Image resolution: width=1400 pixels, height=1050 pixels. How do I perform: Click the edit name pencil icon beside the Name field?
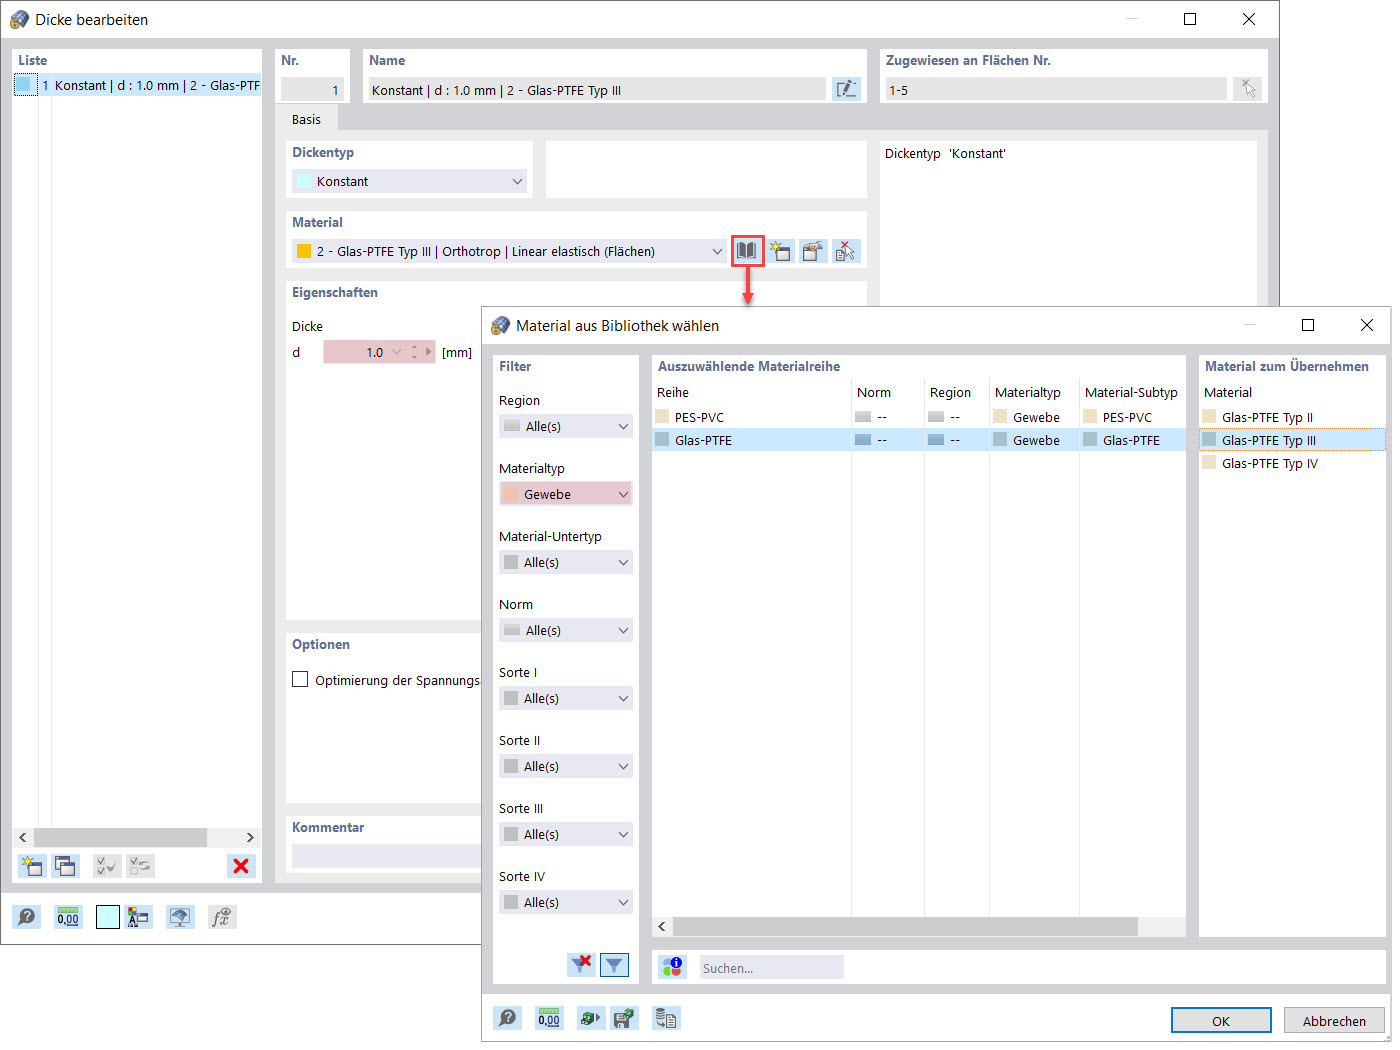click(846, 89)
